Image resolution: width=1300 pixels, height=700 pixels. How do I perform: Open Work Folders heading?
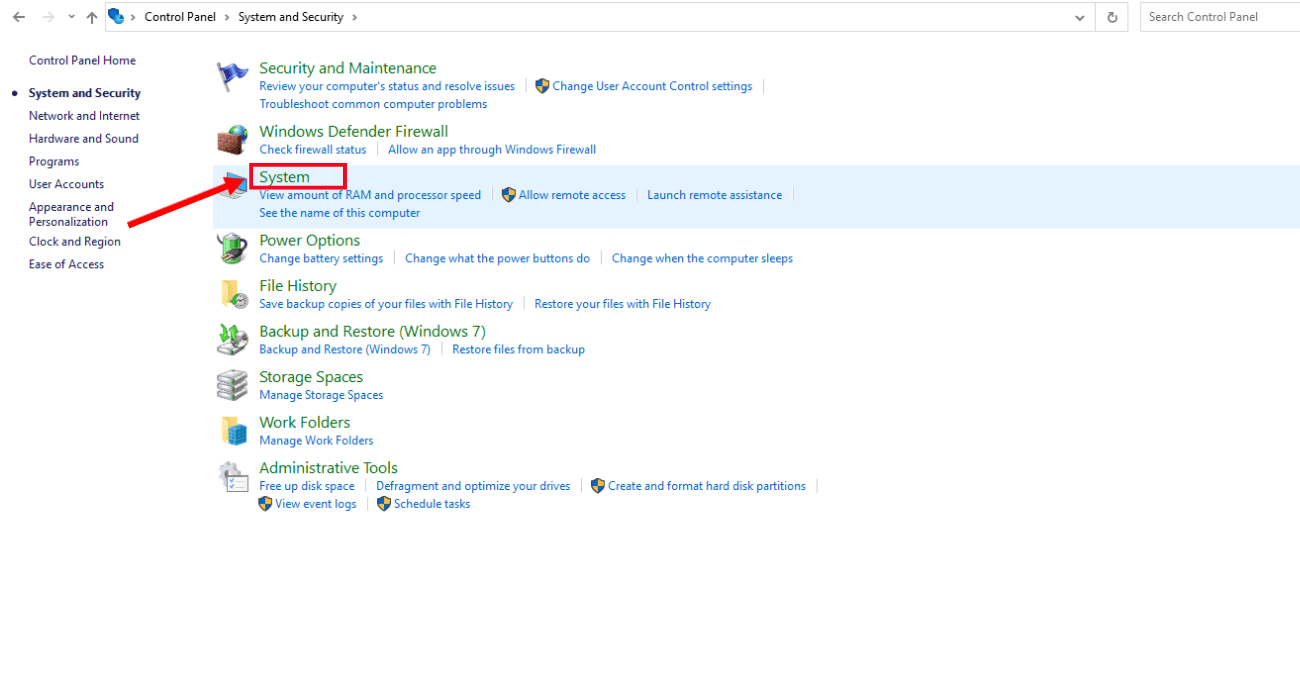pyautogui.click(x=305, y=422)
